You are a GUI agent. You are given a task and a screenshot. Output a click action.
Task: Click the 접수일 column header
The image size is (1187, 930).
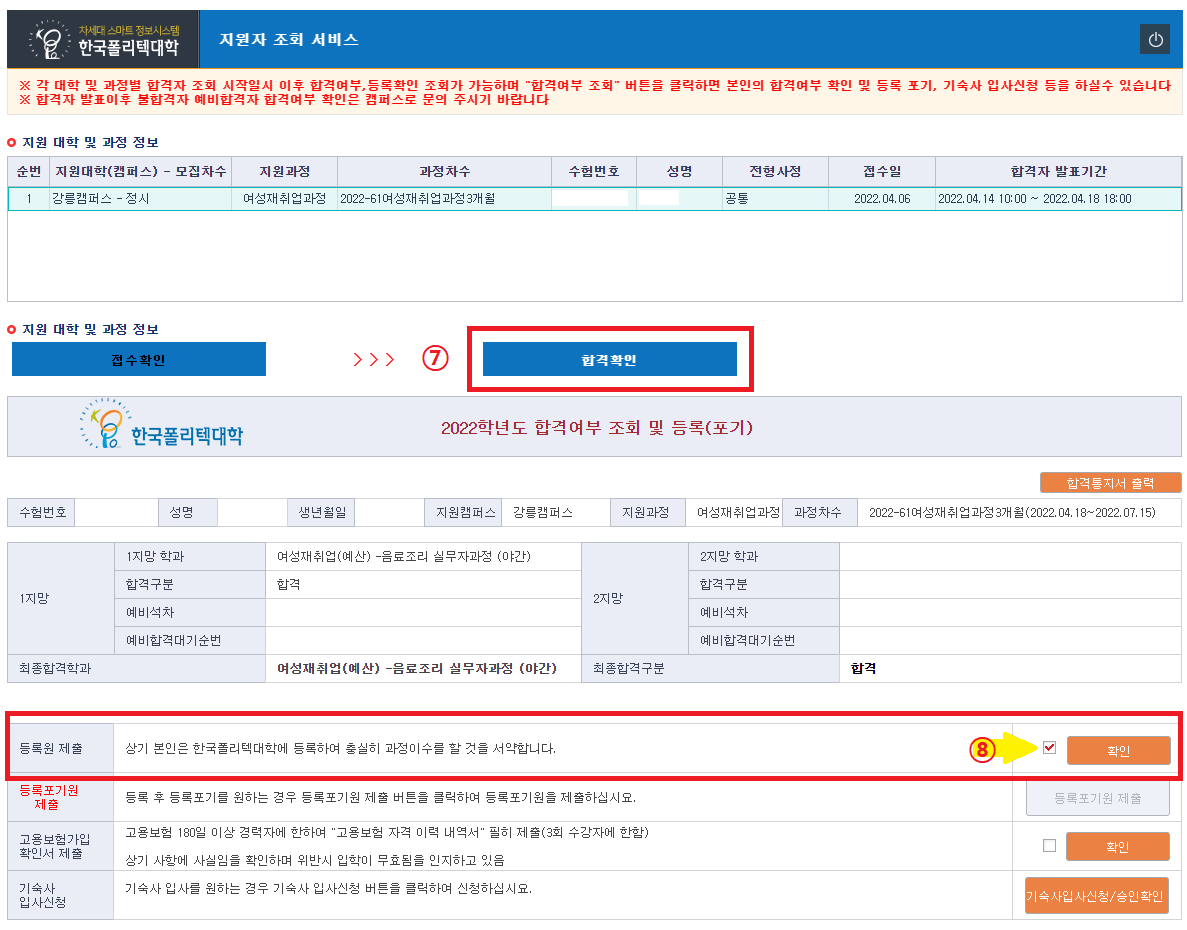[881, 171]
